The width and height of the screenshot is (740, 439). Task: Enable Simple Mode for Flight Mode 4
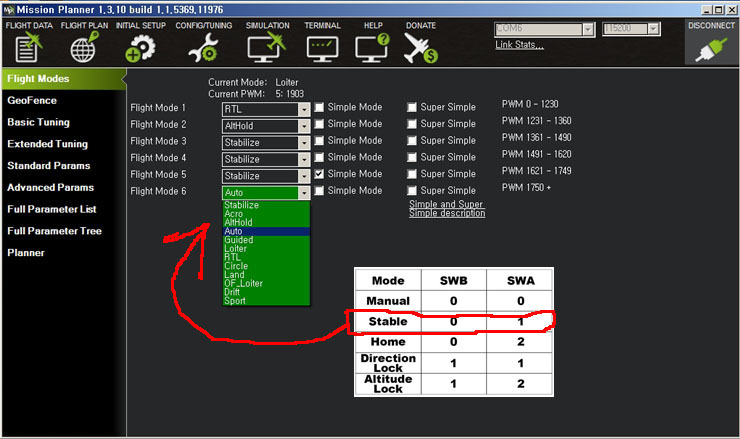pyautogui.click(x=320, y=157)
